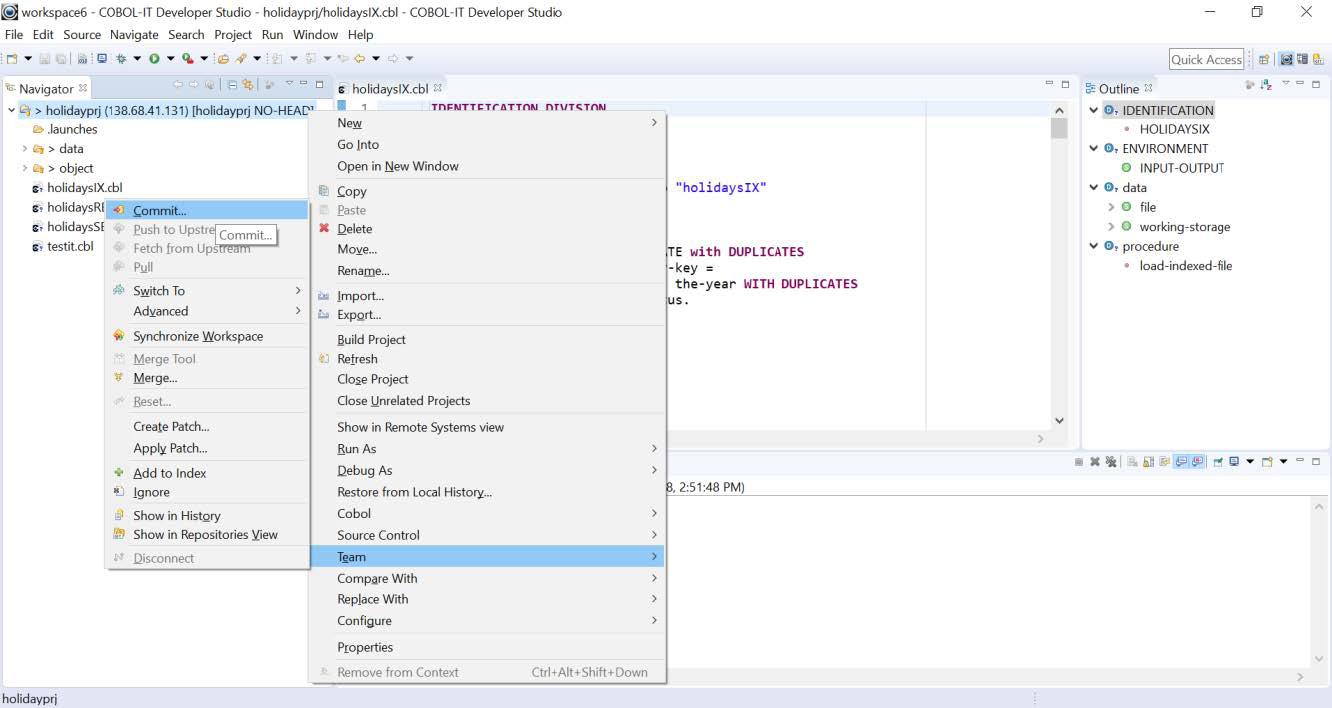Collapse the IDENTIFICATION node in the Outline

tap(1094, 110)
